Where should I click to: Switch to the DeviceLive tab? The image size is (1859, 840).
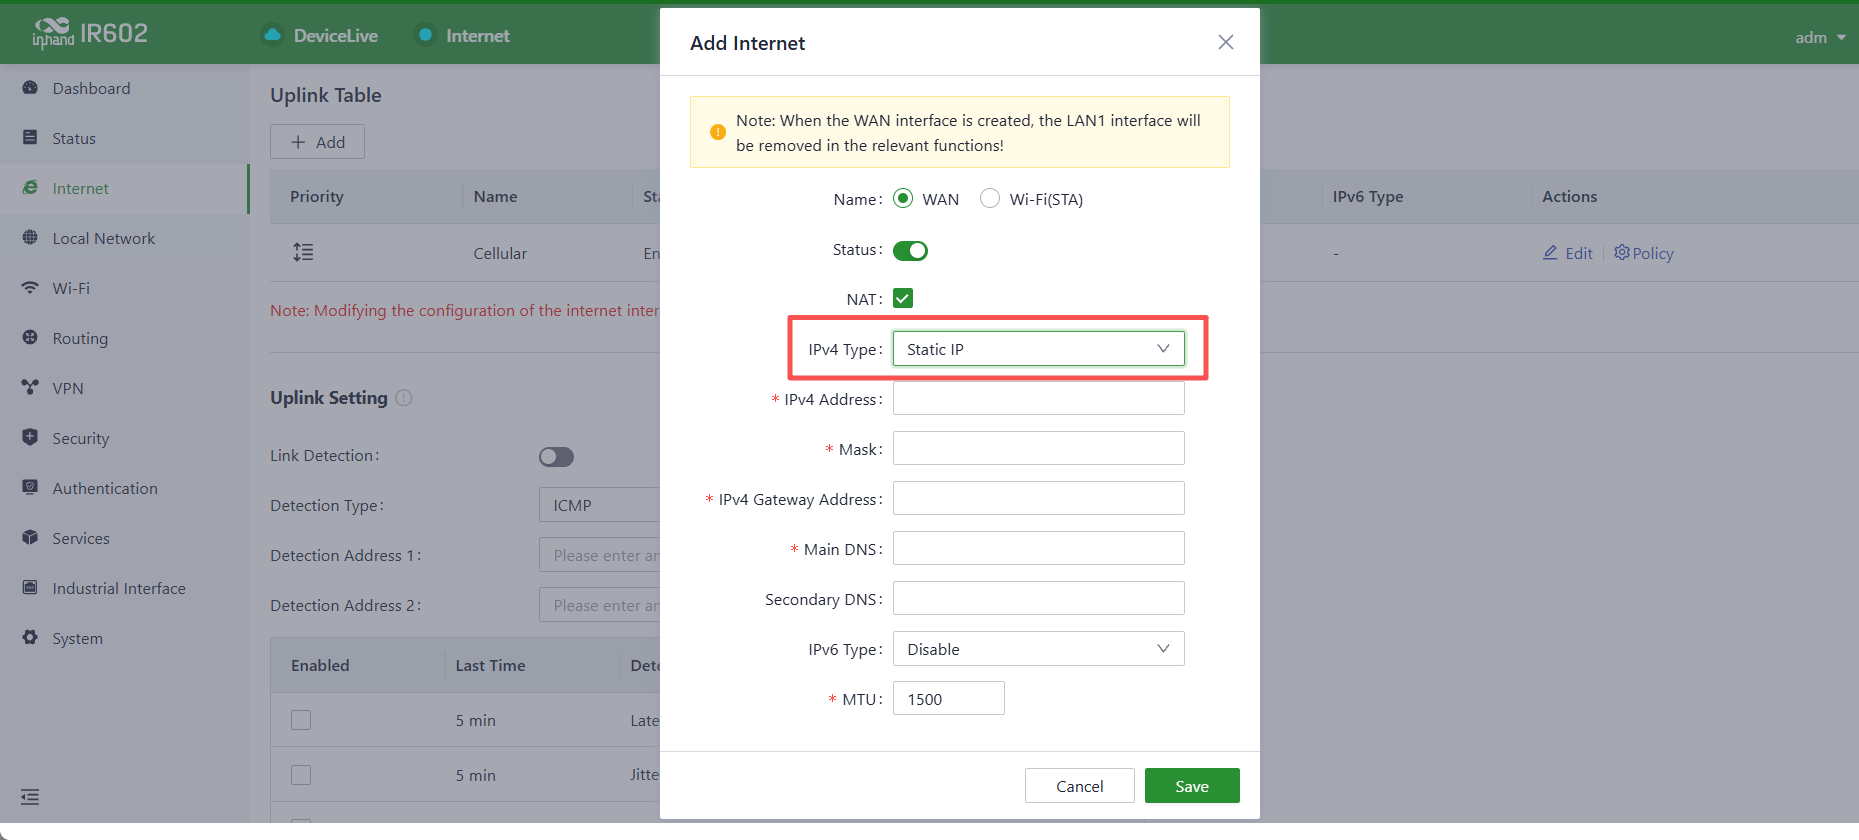click(320, 36)
